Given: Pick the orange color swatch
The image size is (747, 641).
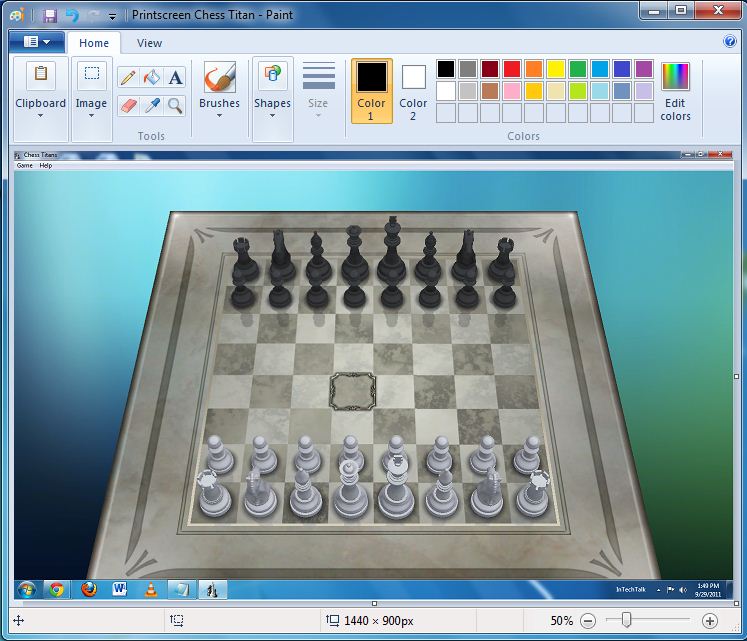Looking at the screenshot, I should click(x=534, y=69).
